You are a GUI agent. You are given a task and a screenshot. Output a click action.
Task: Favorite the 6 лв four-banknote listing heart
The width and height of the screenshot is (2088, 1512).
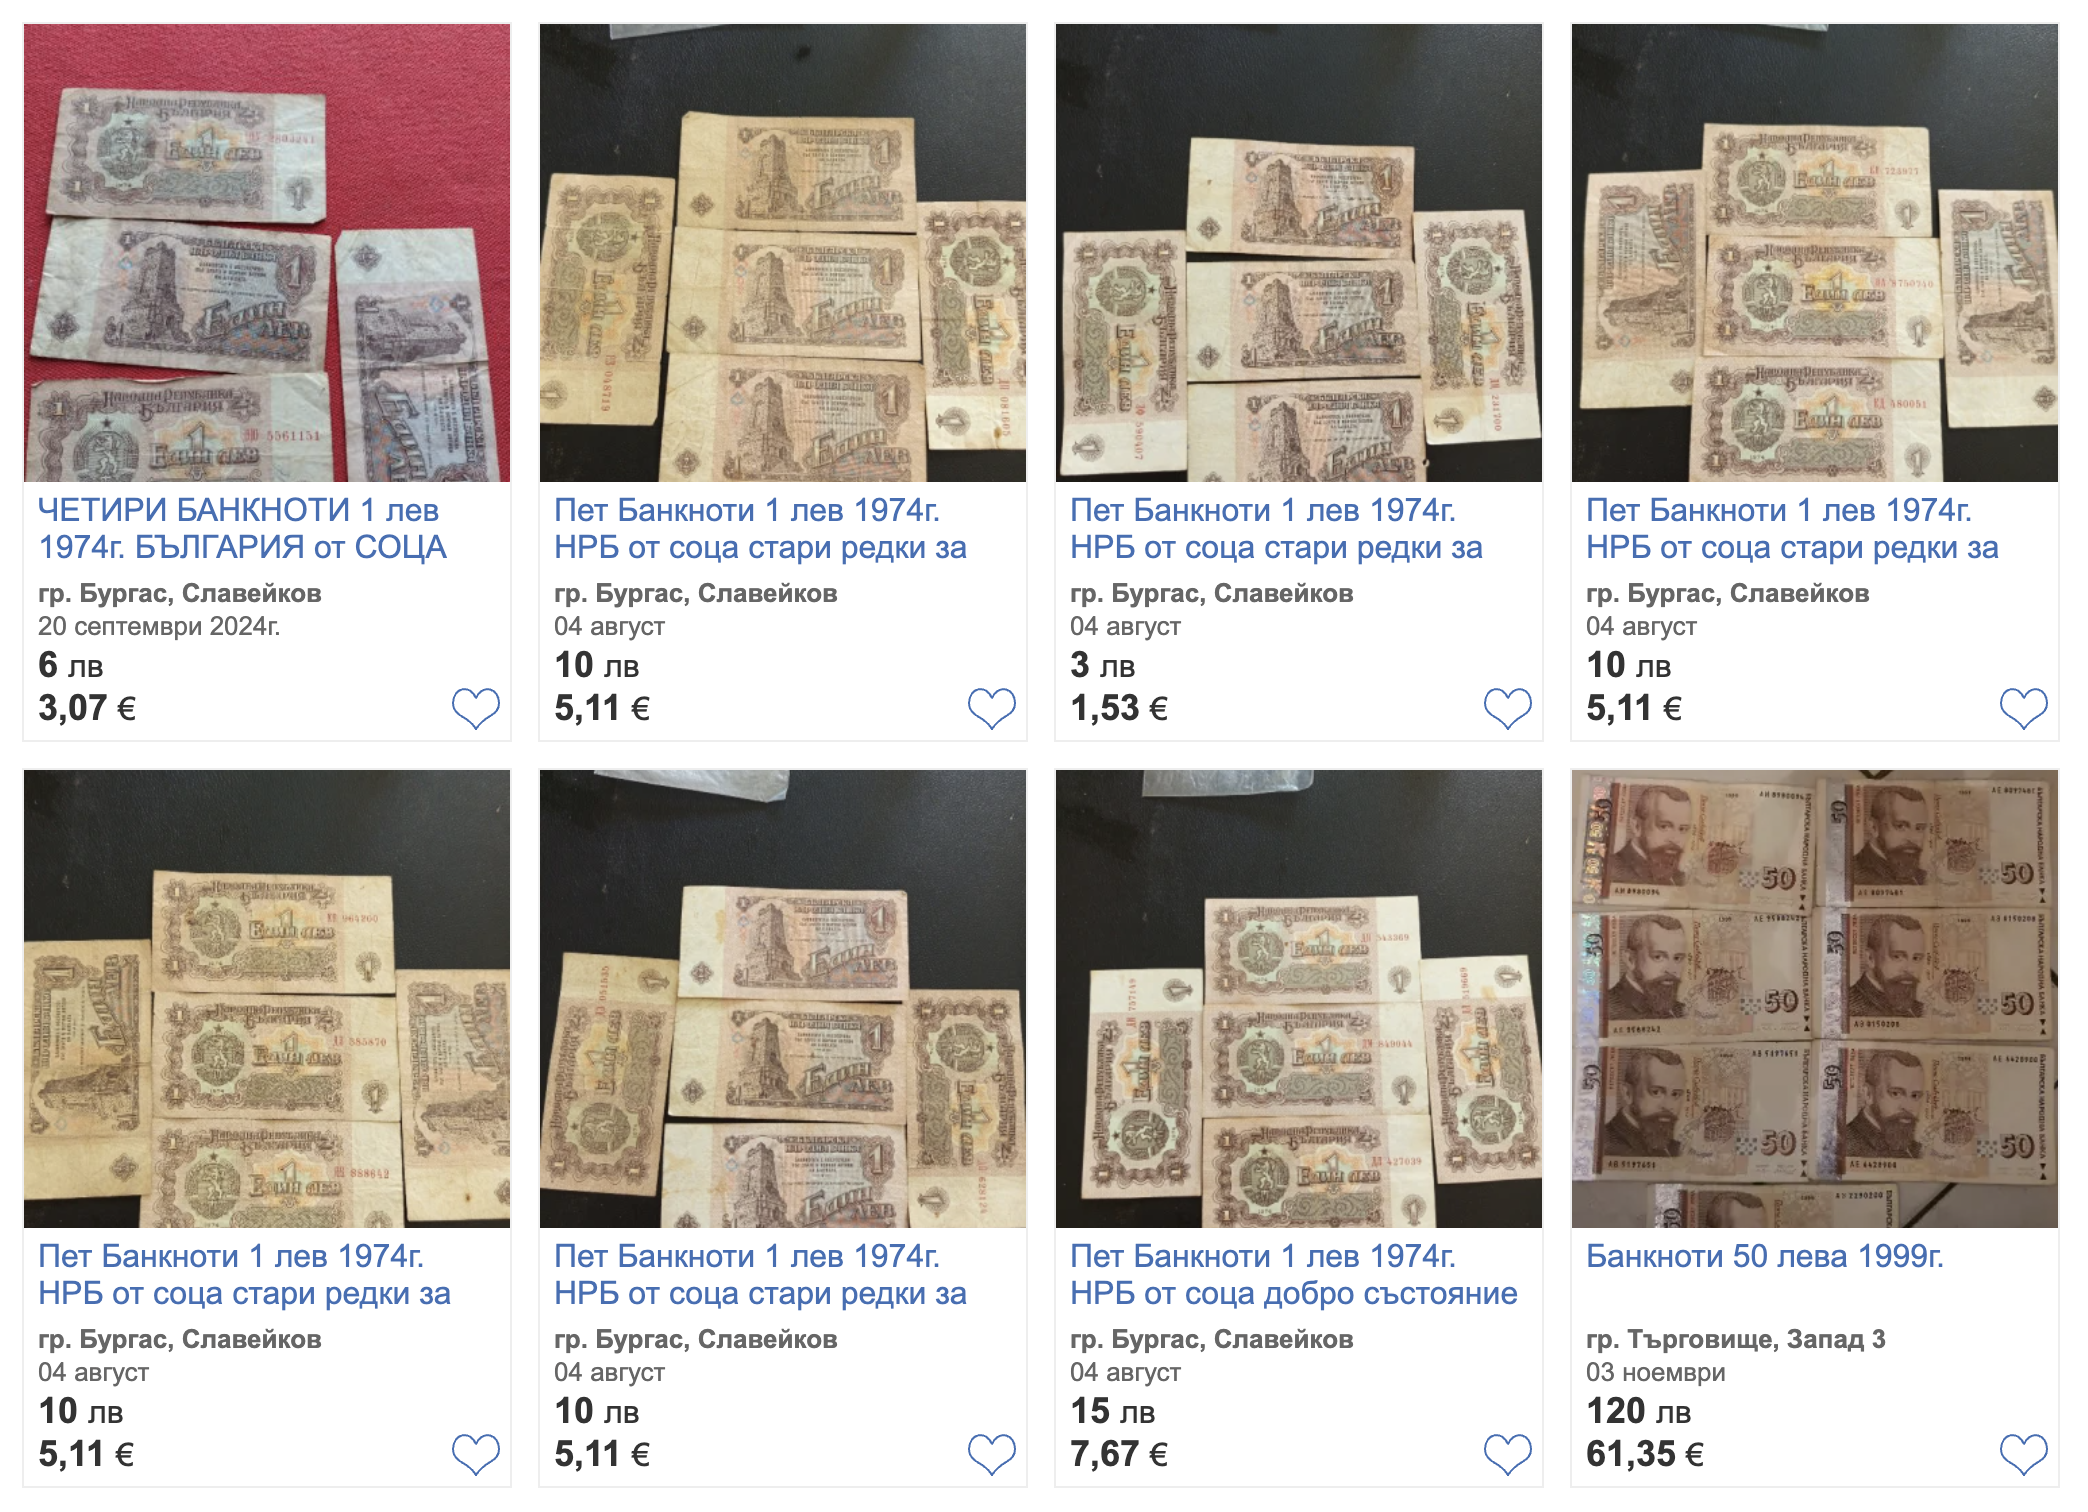[x=475, y=708]
